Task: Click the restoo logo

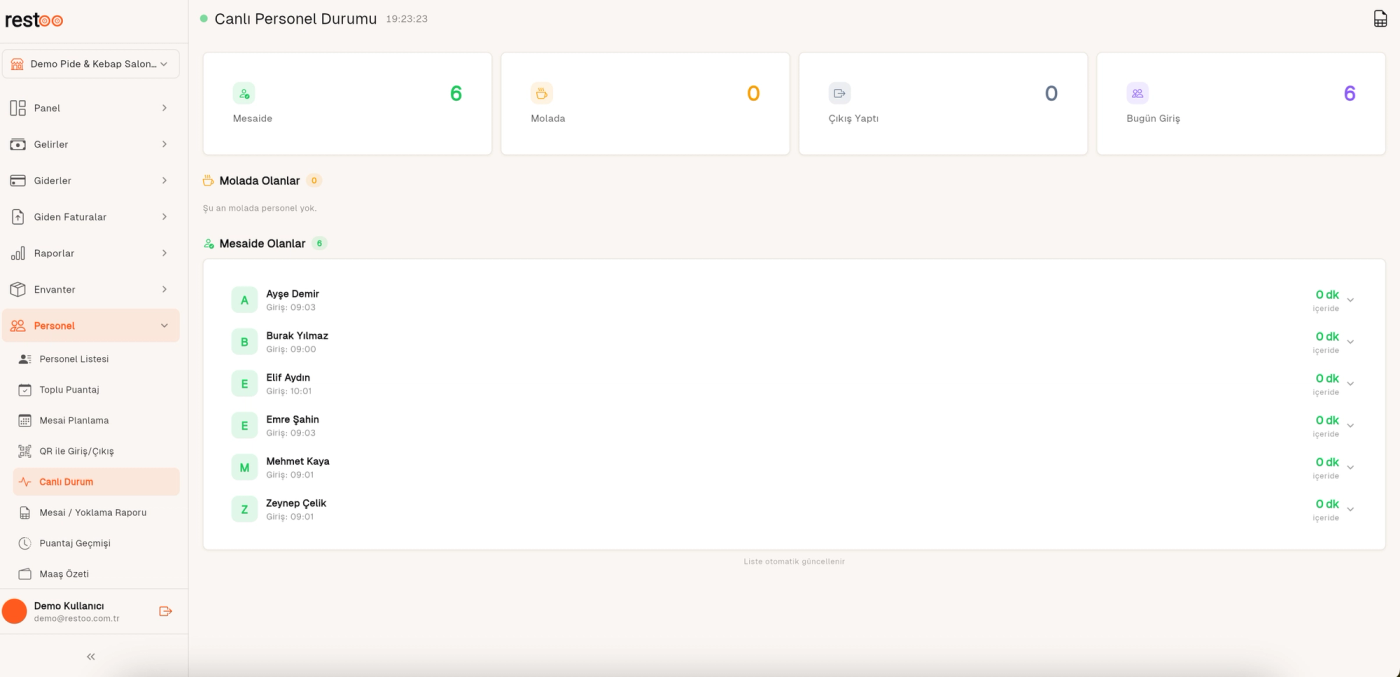Action: [34, 20]
